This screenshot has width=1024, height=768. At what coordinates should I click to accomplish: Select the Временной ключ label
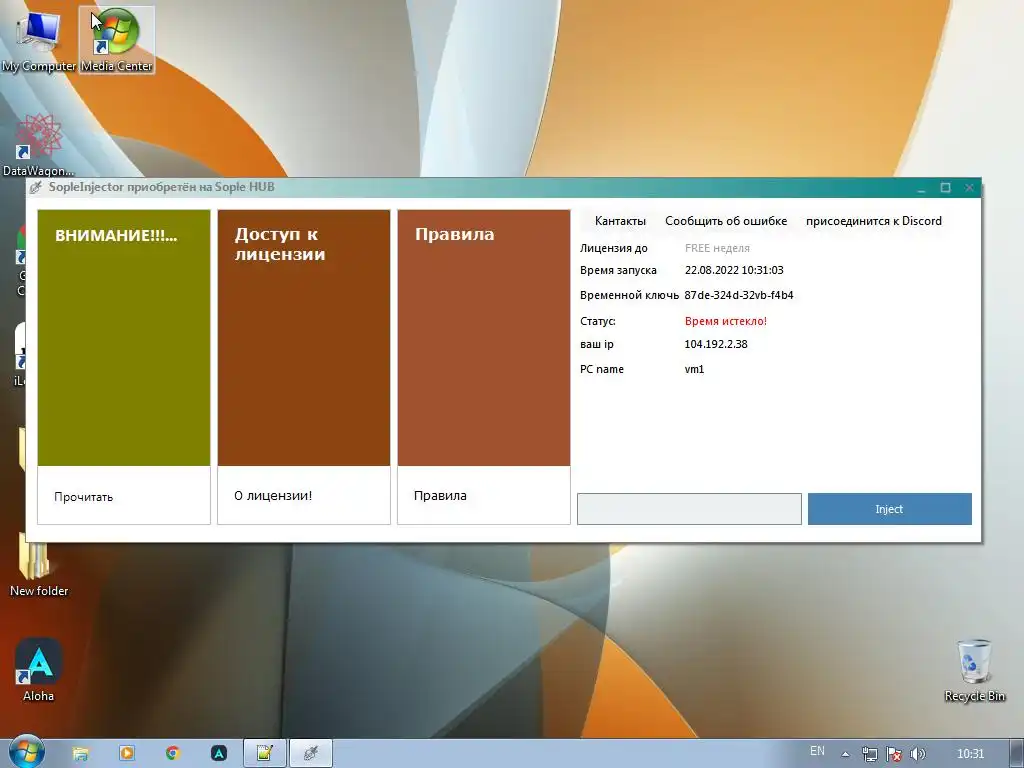[629, 295]
